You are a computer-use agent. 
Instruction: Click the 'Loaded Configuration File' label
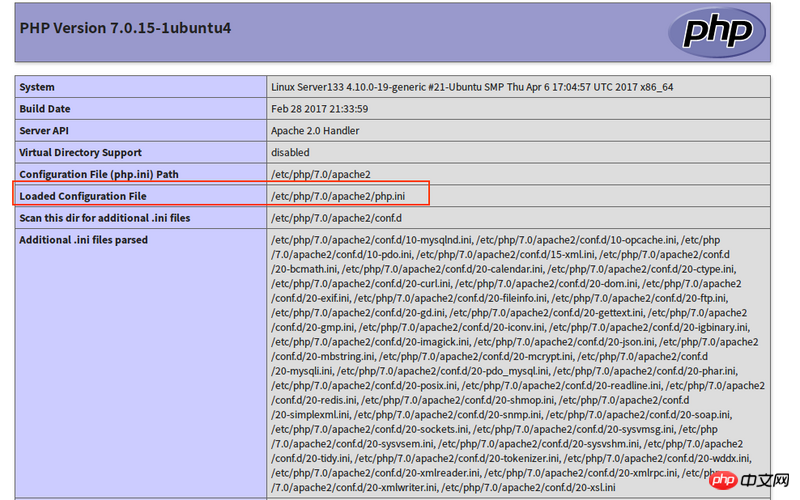(83, 196)
